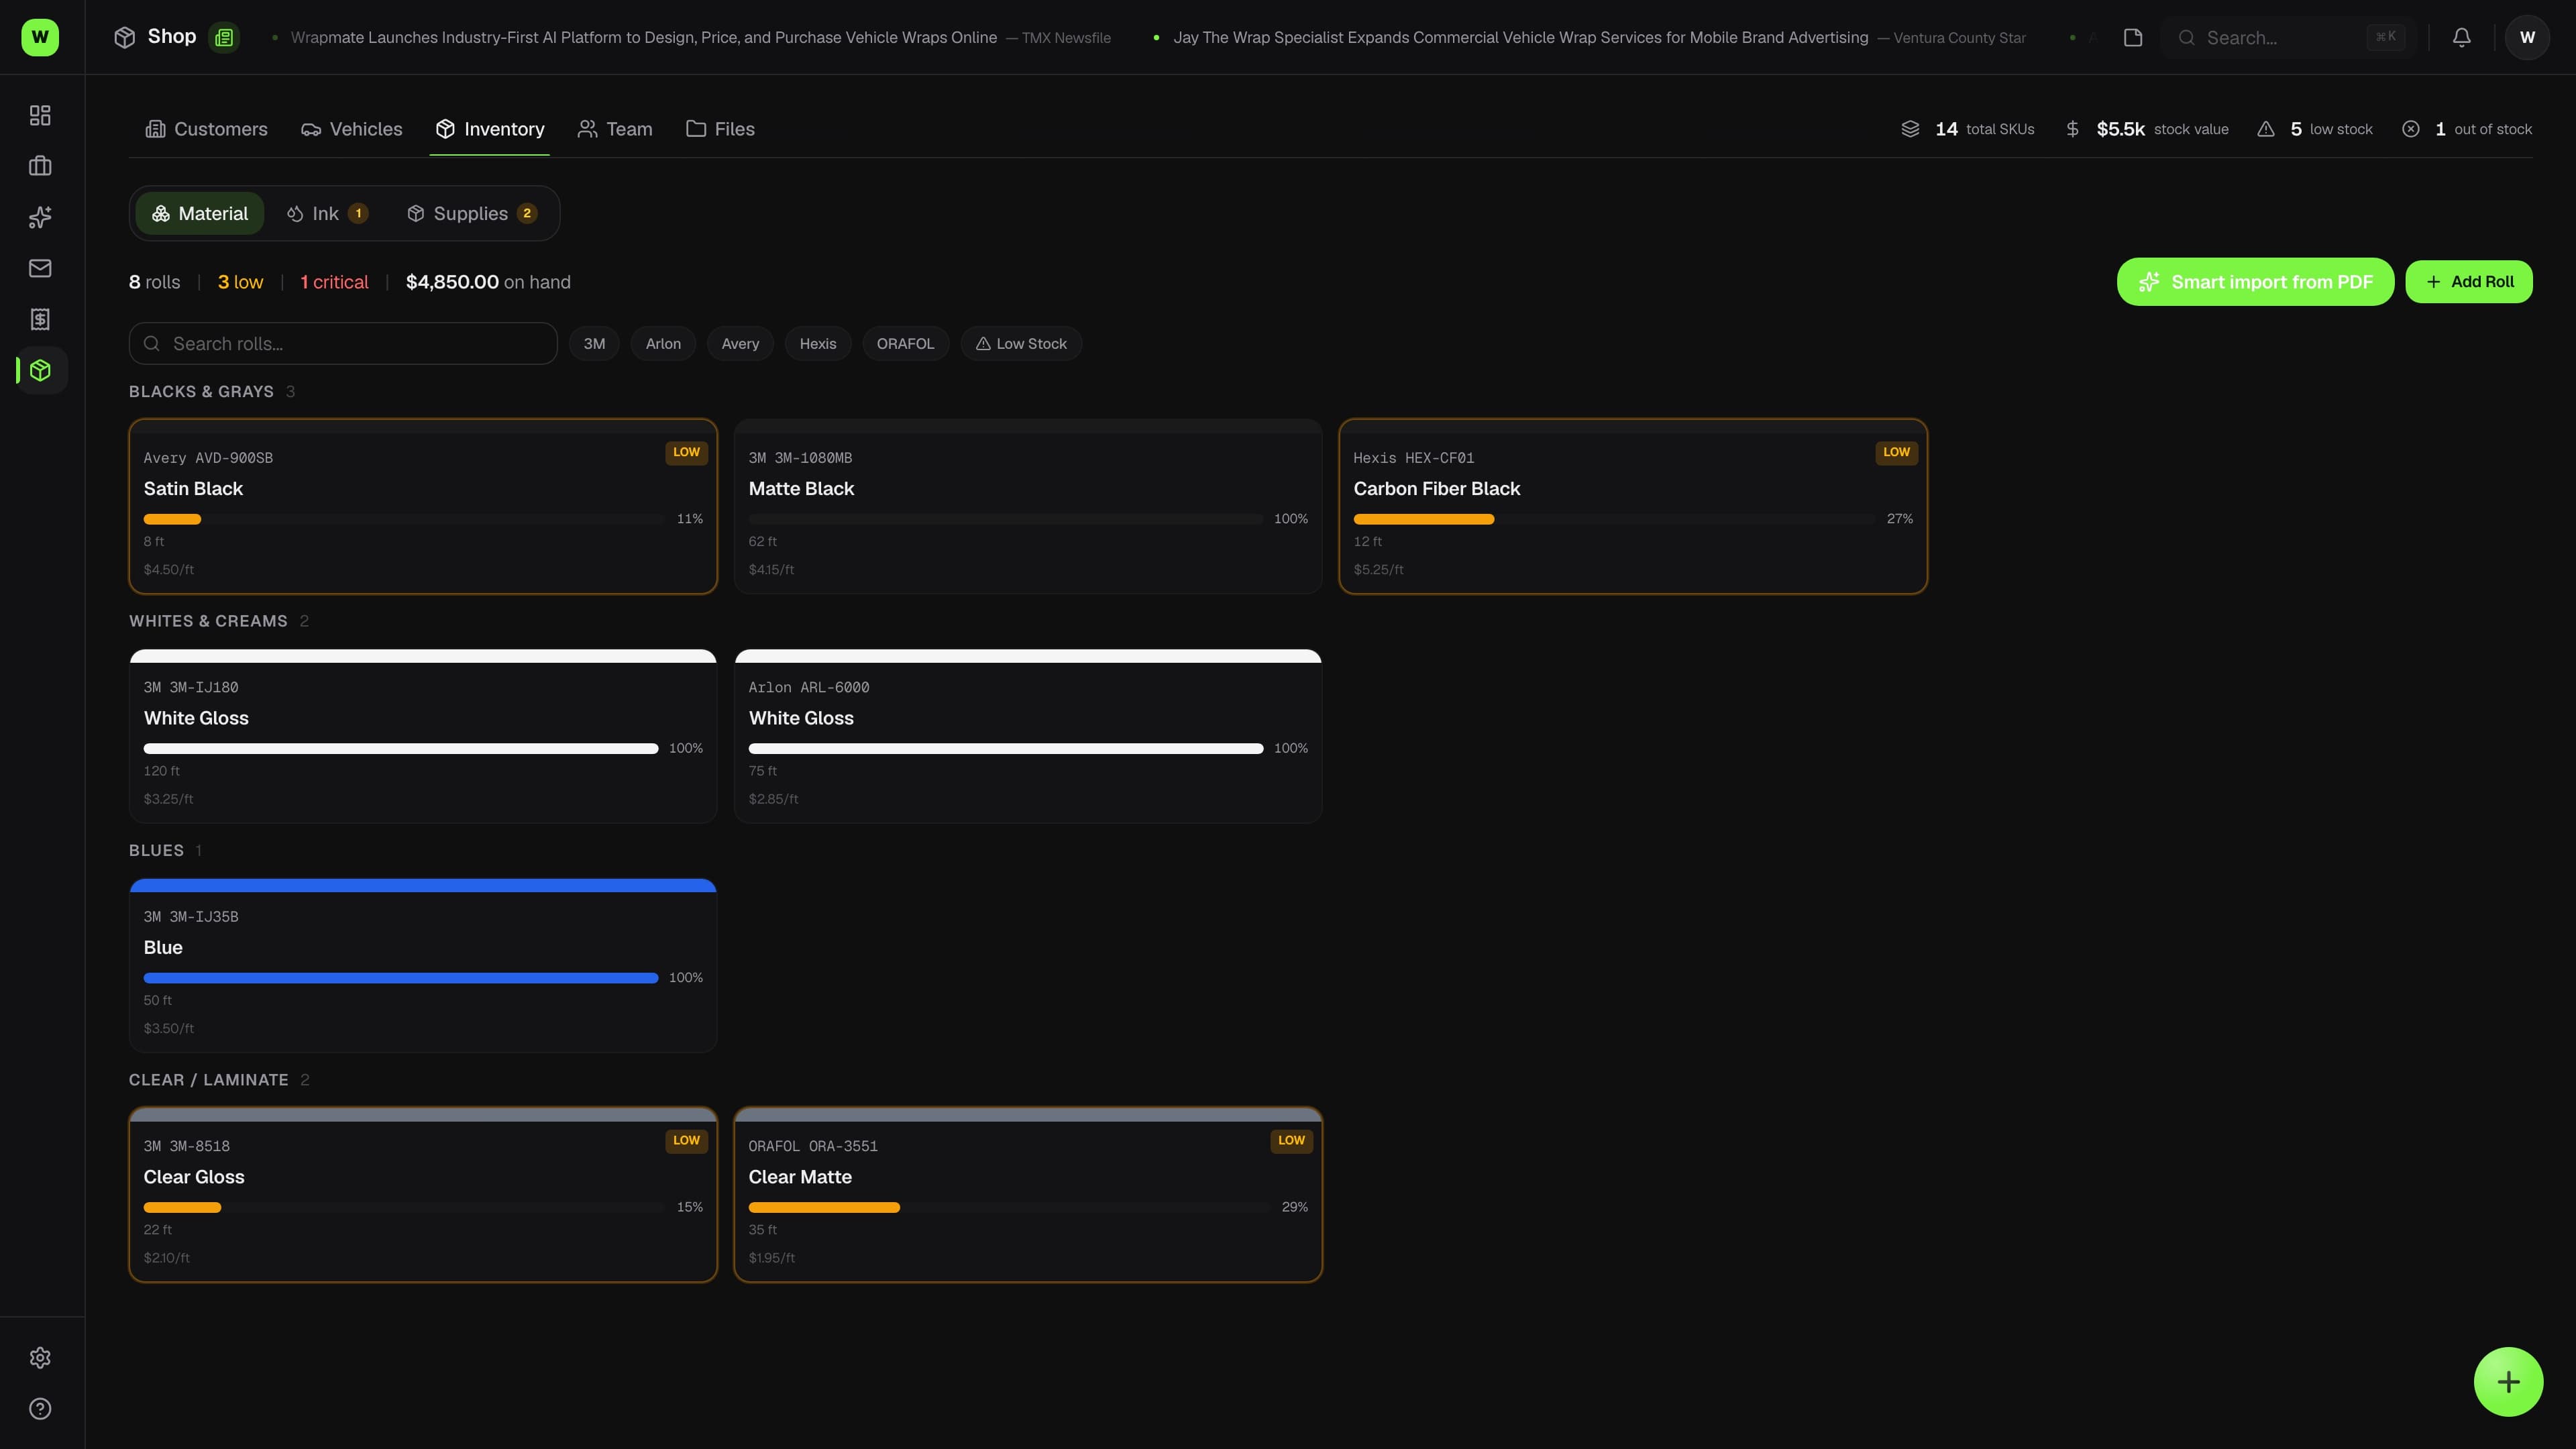
Task: Toggle the Hexis brand filter chip
Action: (818, 343)
